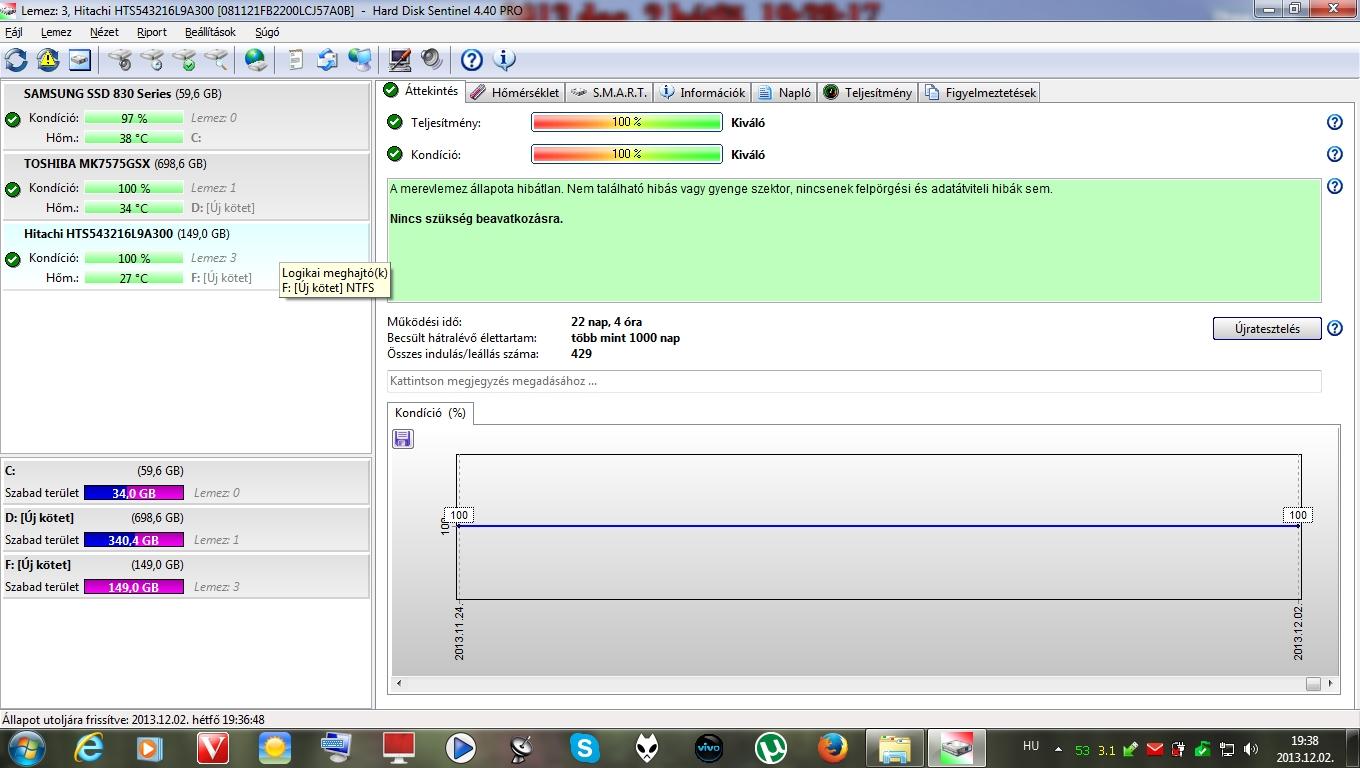The height and width of the screenshot is (768, 1360).
Task: Click the disk with magnifier toolbar icon
Action: tap(216, 60)
